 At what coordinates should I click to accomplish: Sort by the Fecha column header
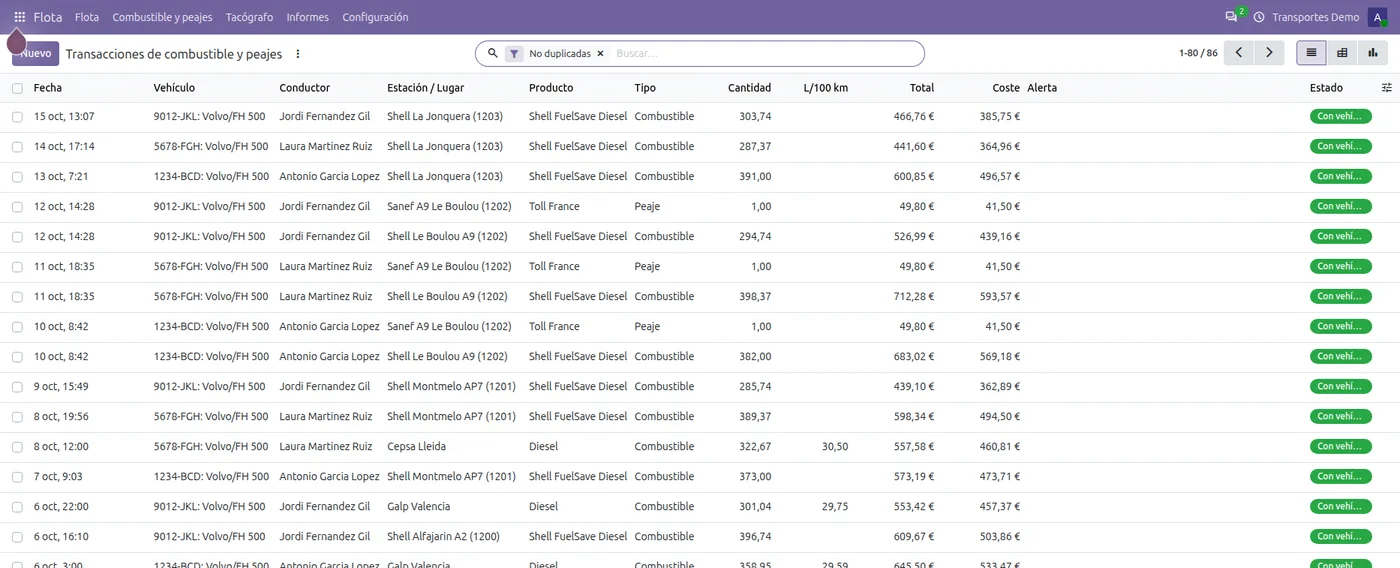[48, 88]
